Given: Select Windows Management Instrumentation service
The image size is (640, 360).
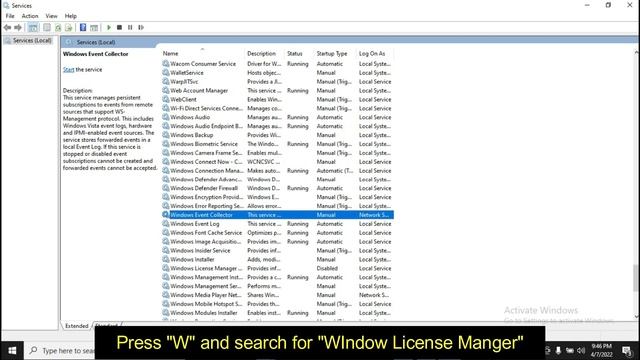Looking at the screenshot, I should point(278,277).
